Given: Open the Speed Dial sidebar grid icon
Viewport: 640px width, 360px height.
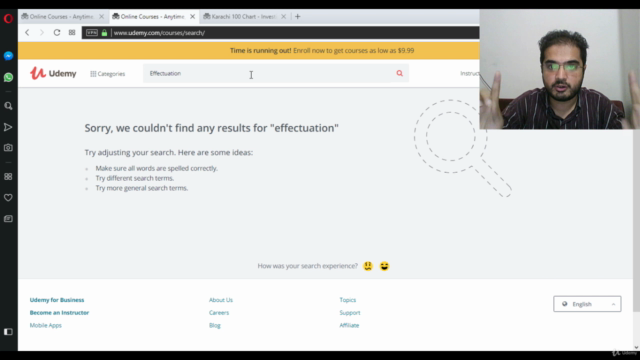Looking at the screenshot, I should click(x=8, y=177).
